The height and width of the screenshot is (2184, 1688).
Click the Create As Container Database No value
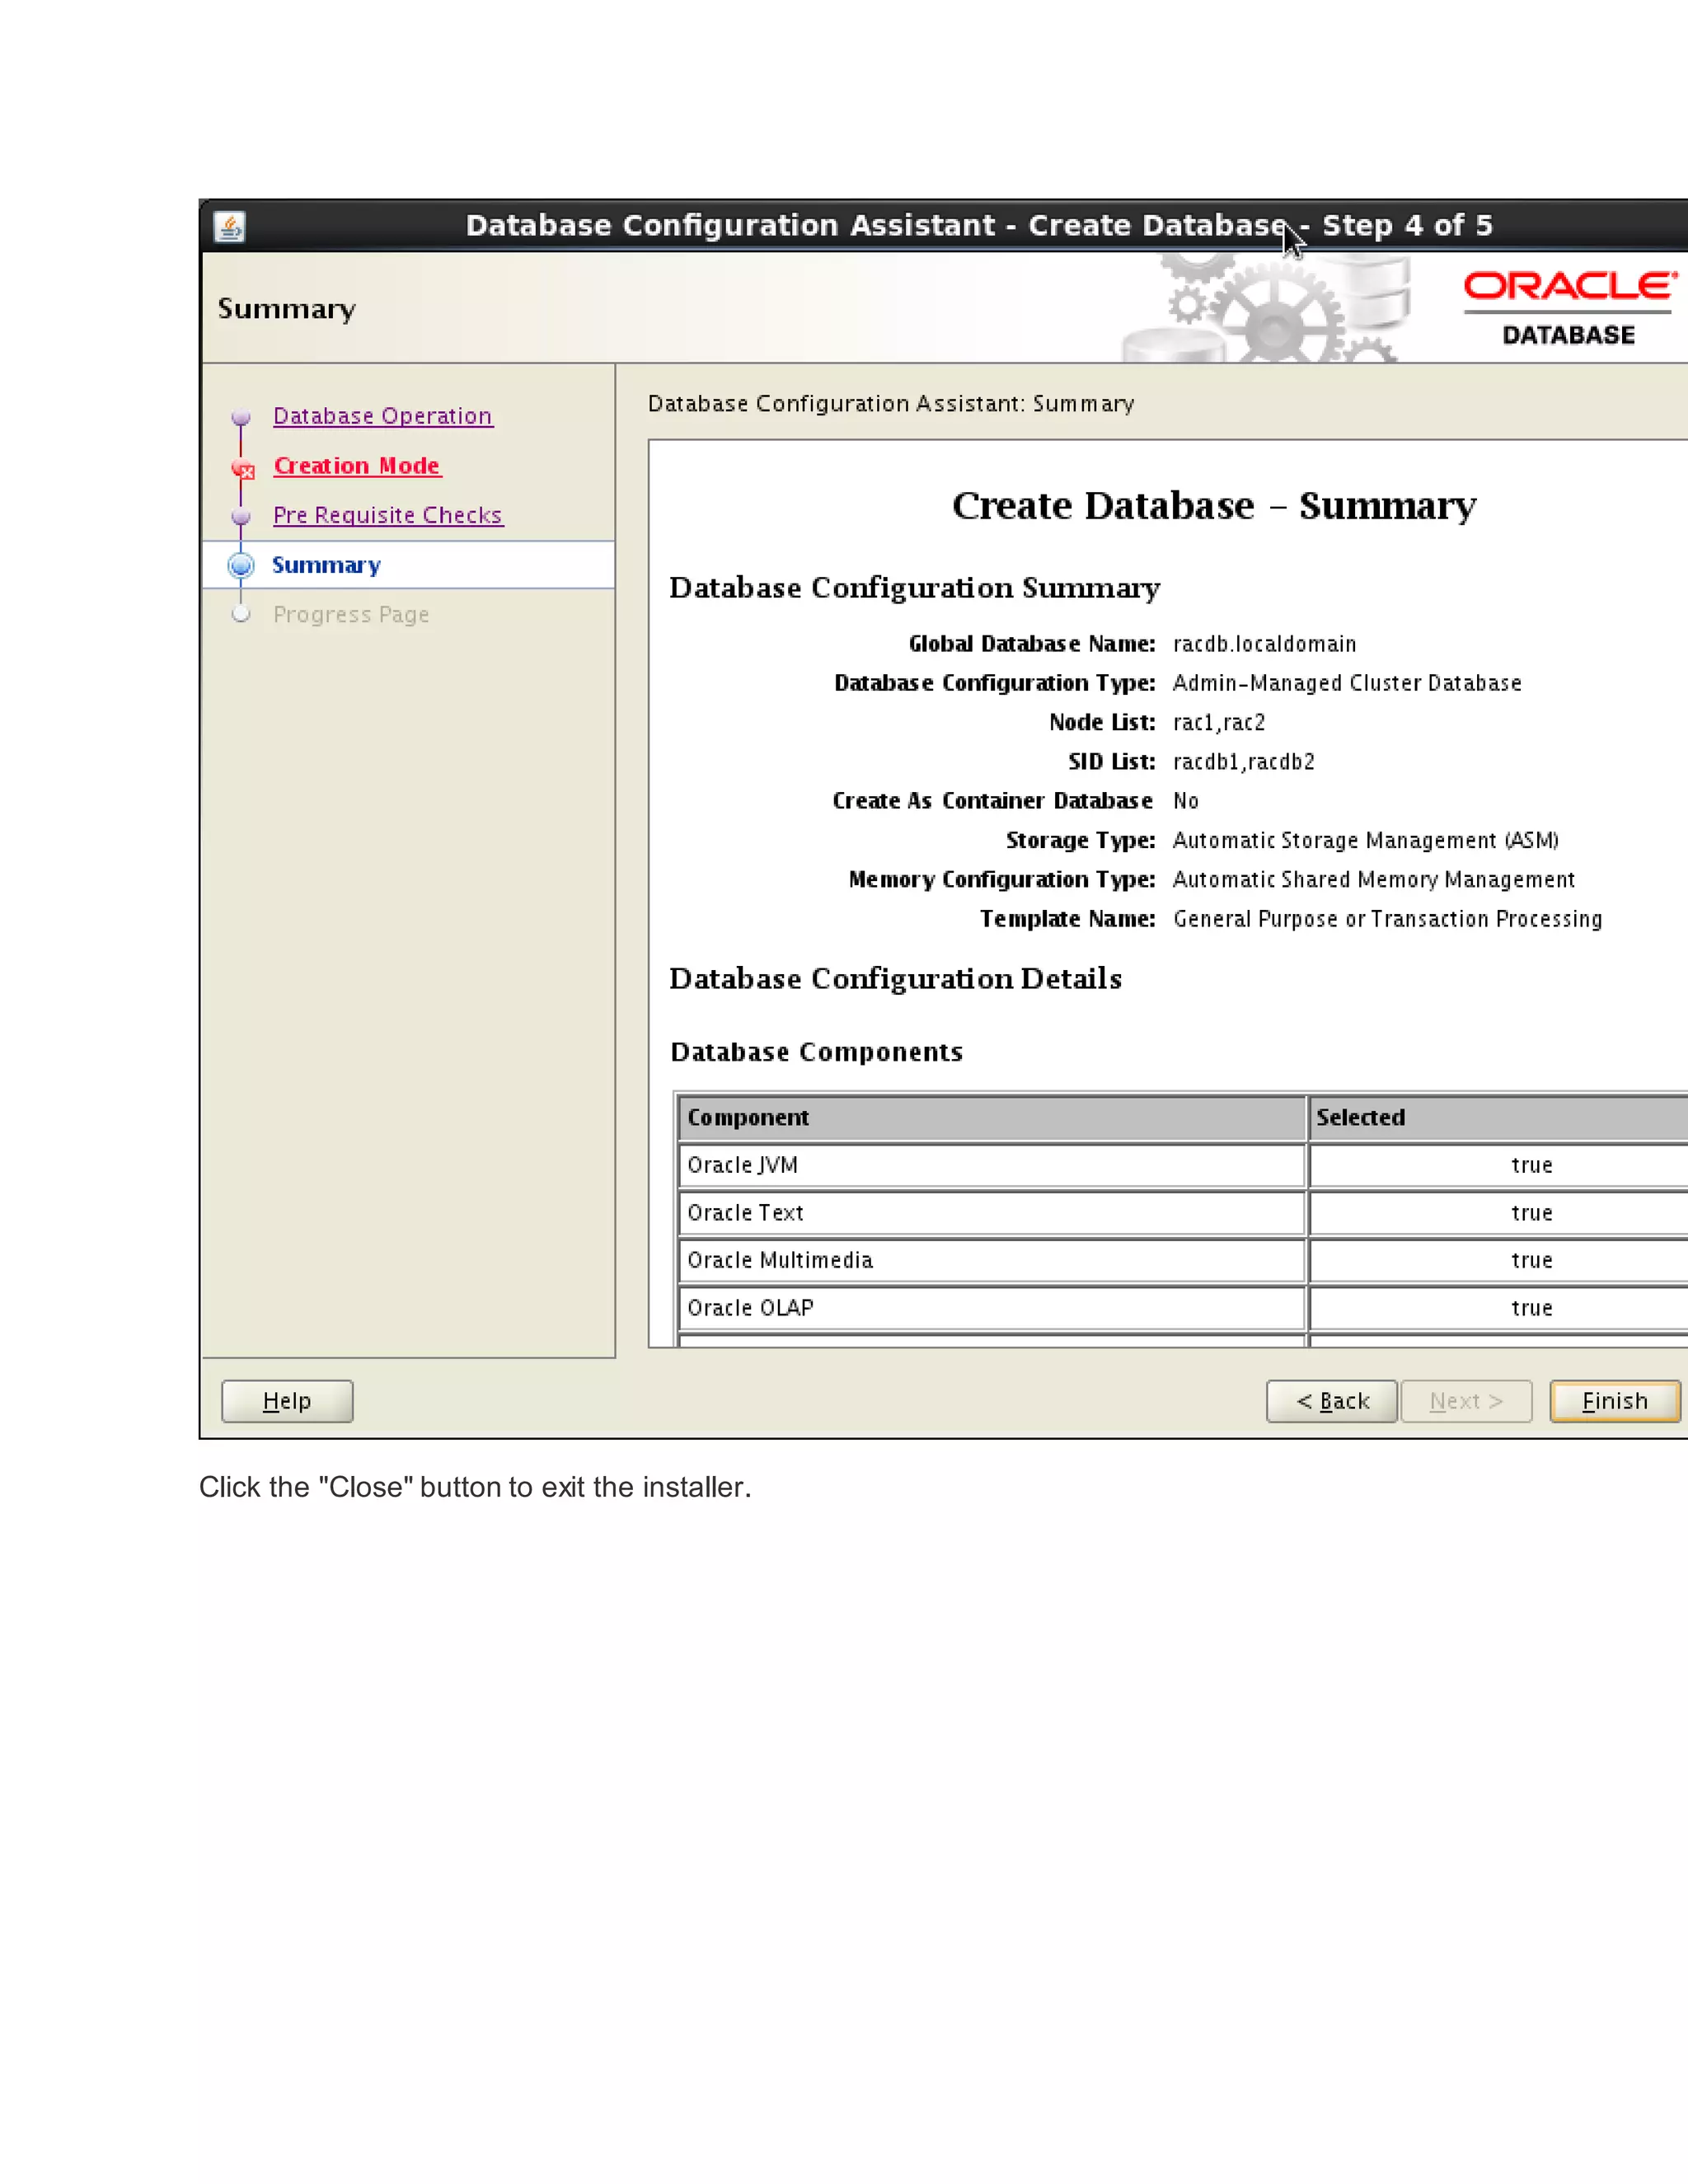point(1186,801)
